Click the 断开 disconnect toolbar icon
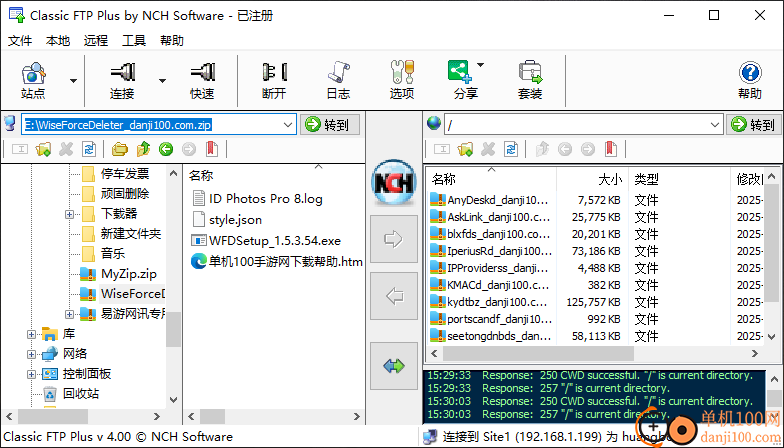The image size is (784, 448). [x=274, y=80]
